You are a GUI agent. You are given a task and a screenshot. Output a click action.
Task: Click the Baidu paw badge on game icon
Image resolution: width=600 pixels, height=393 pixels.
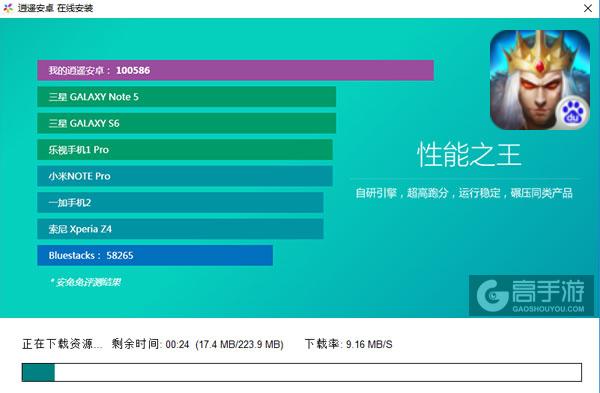tap(573, 113)
